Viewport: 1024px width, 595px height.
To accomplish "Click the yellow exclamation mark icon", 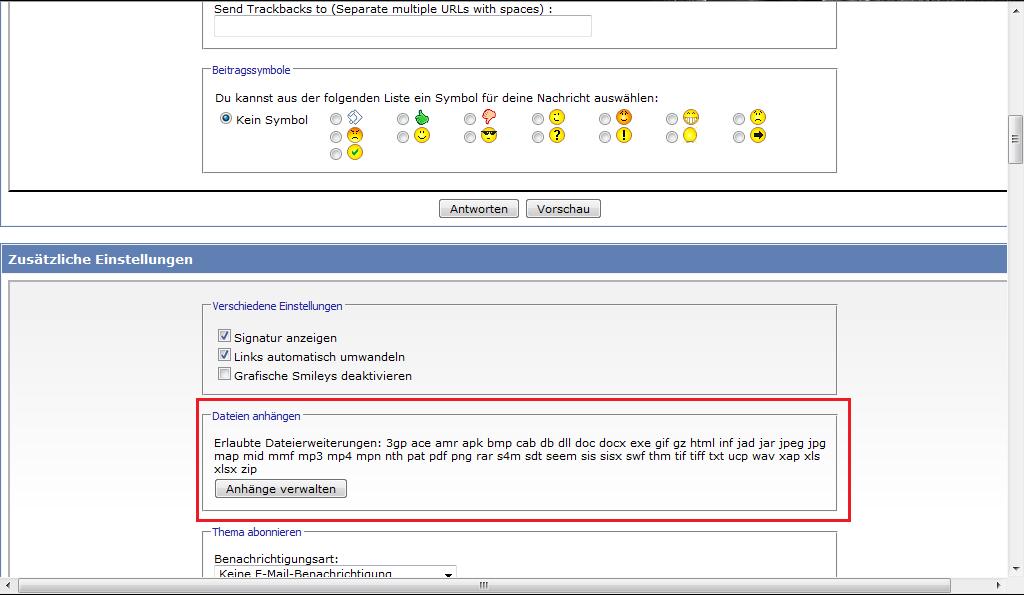I will [624, 136].
